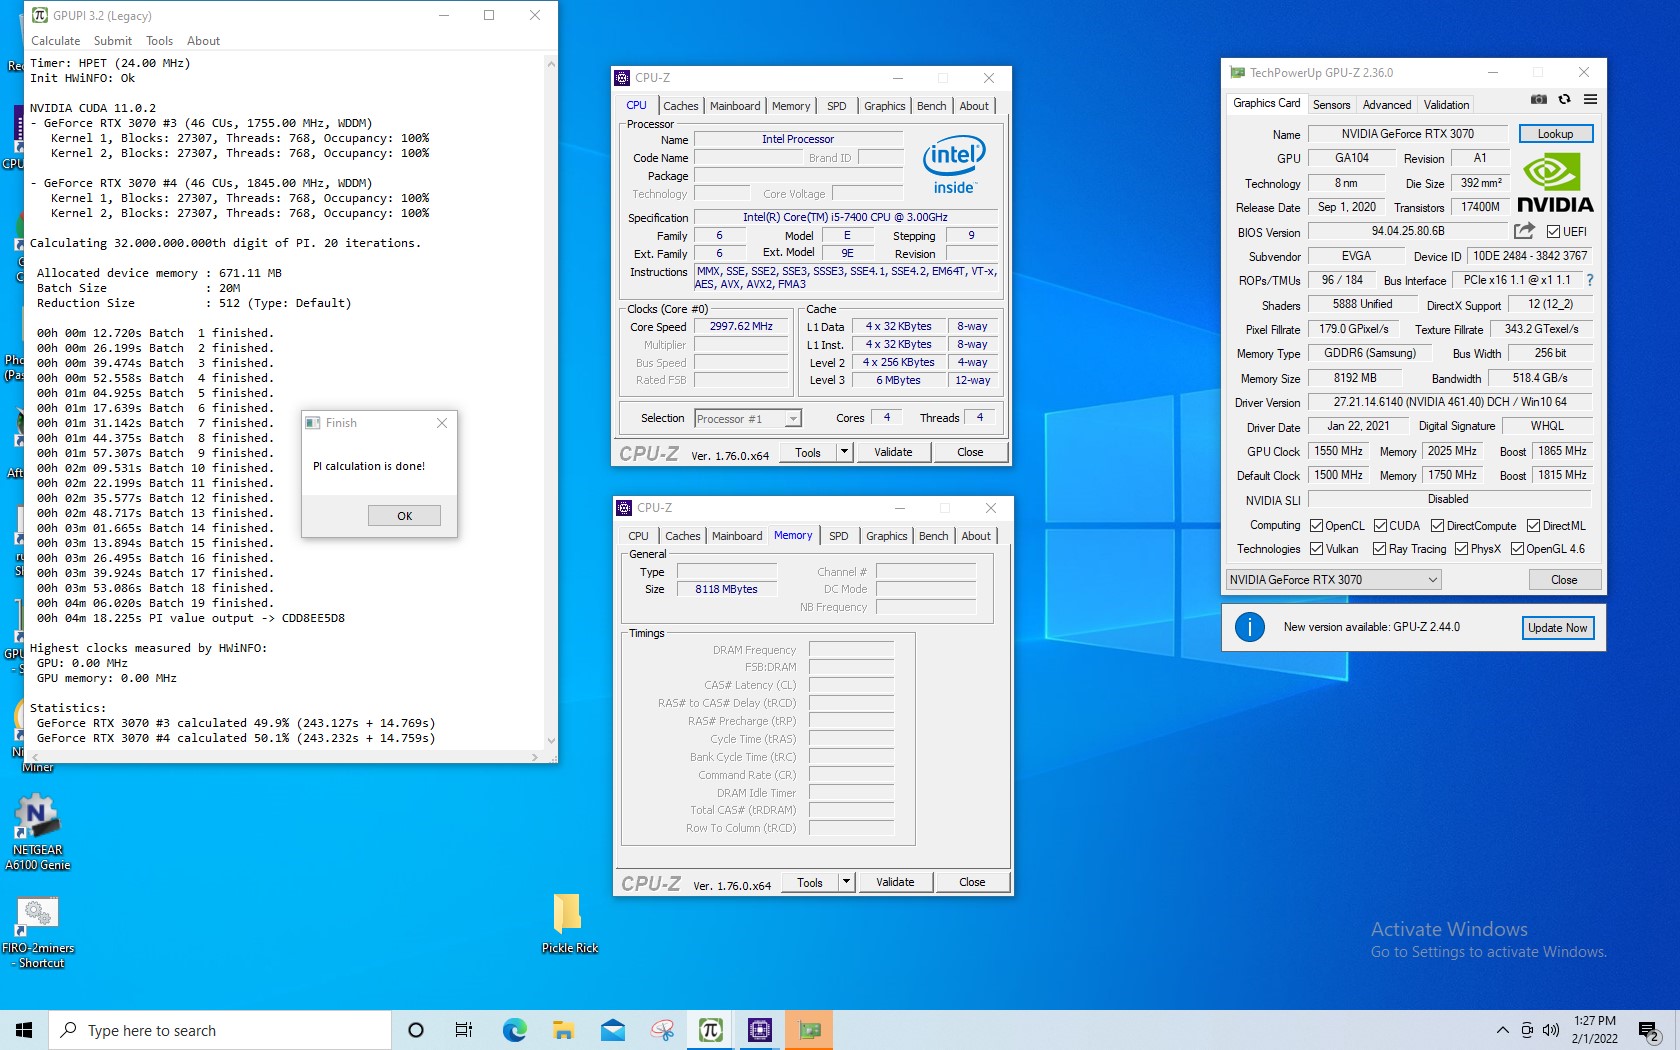The height and width of the screenshot is (1050, 1680).
Task: Show hidden tray icons chevron
Action: pos(1502,1030)
